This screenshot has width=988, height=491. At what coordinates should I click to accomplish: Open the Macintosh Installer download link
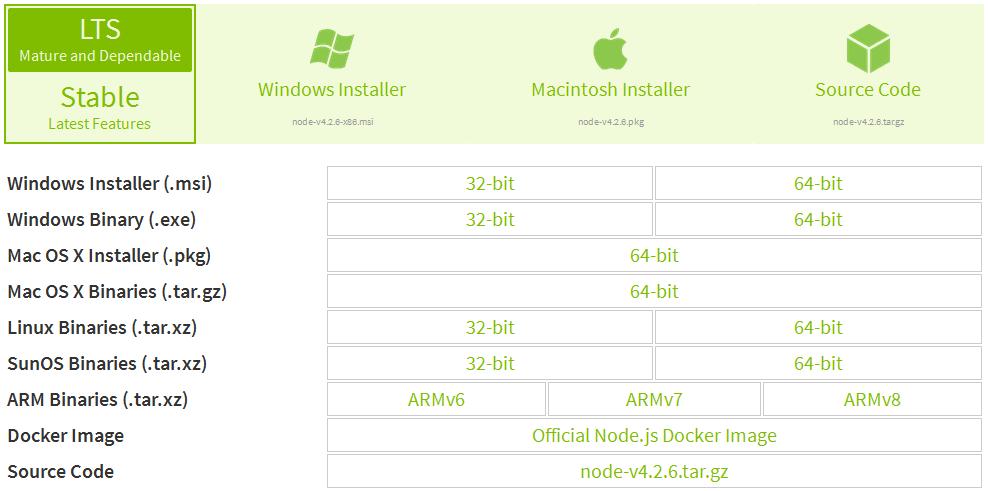610,90
